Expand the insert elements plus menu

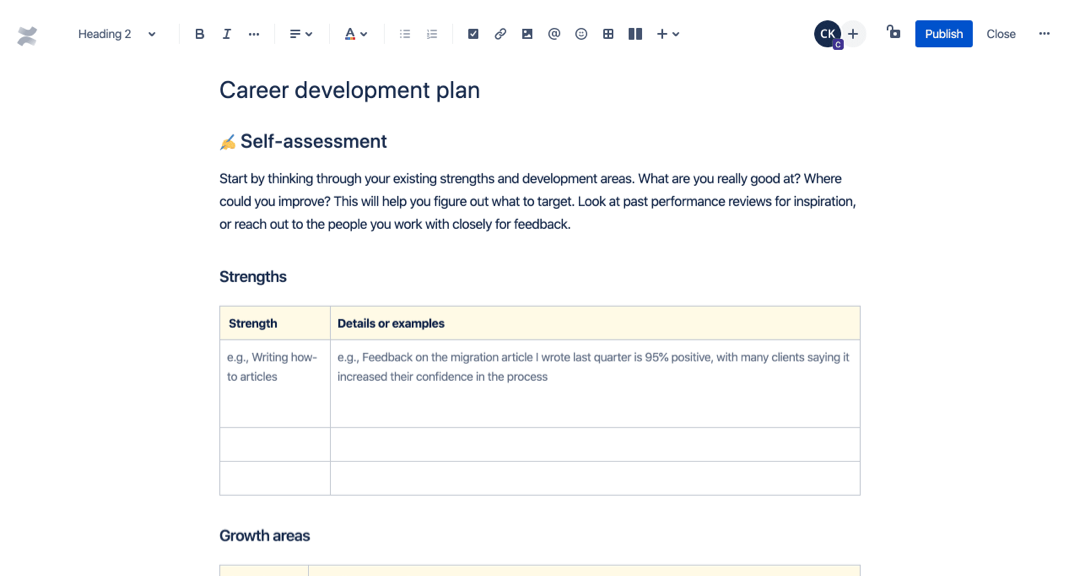(668, 33)
